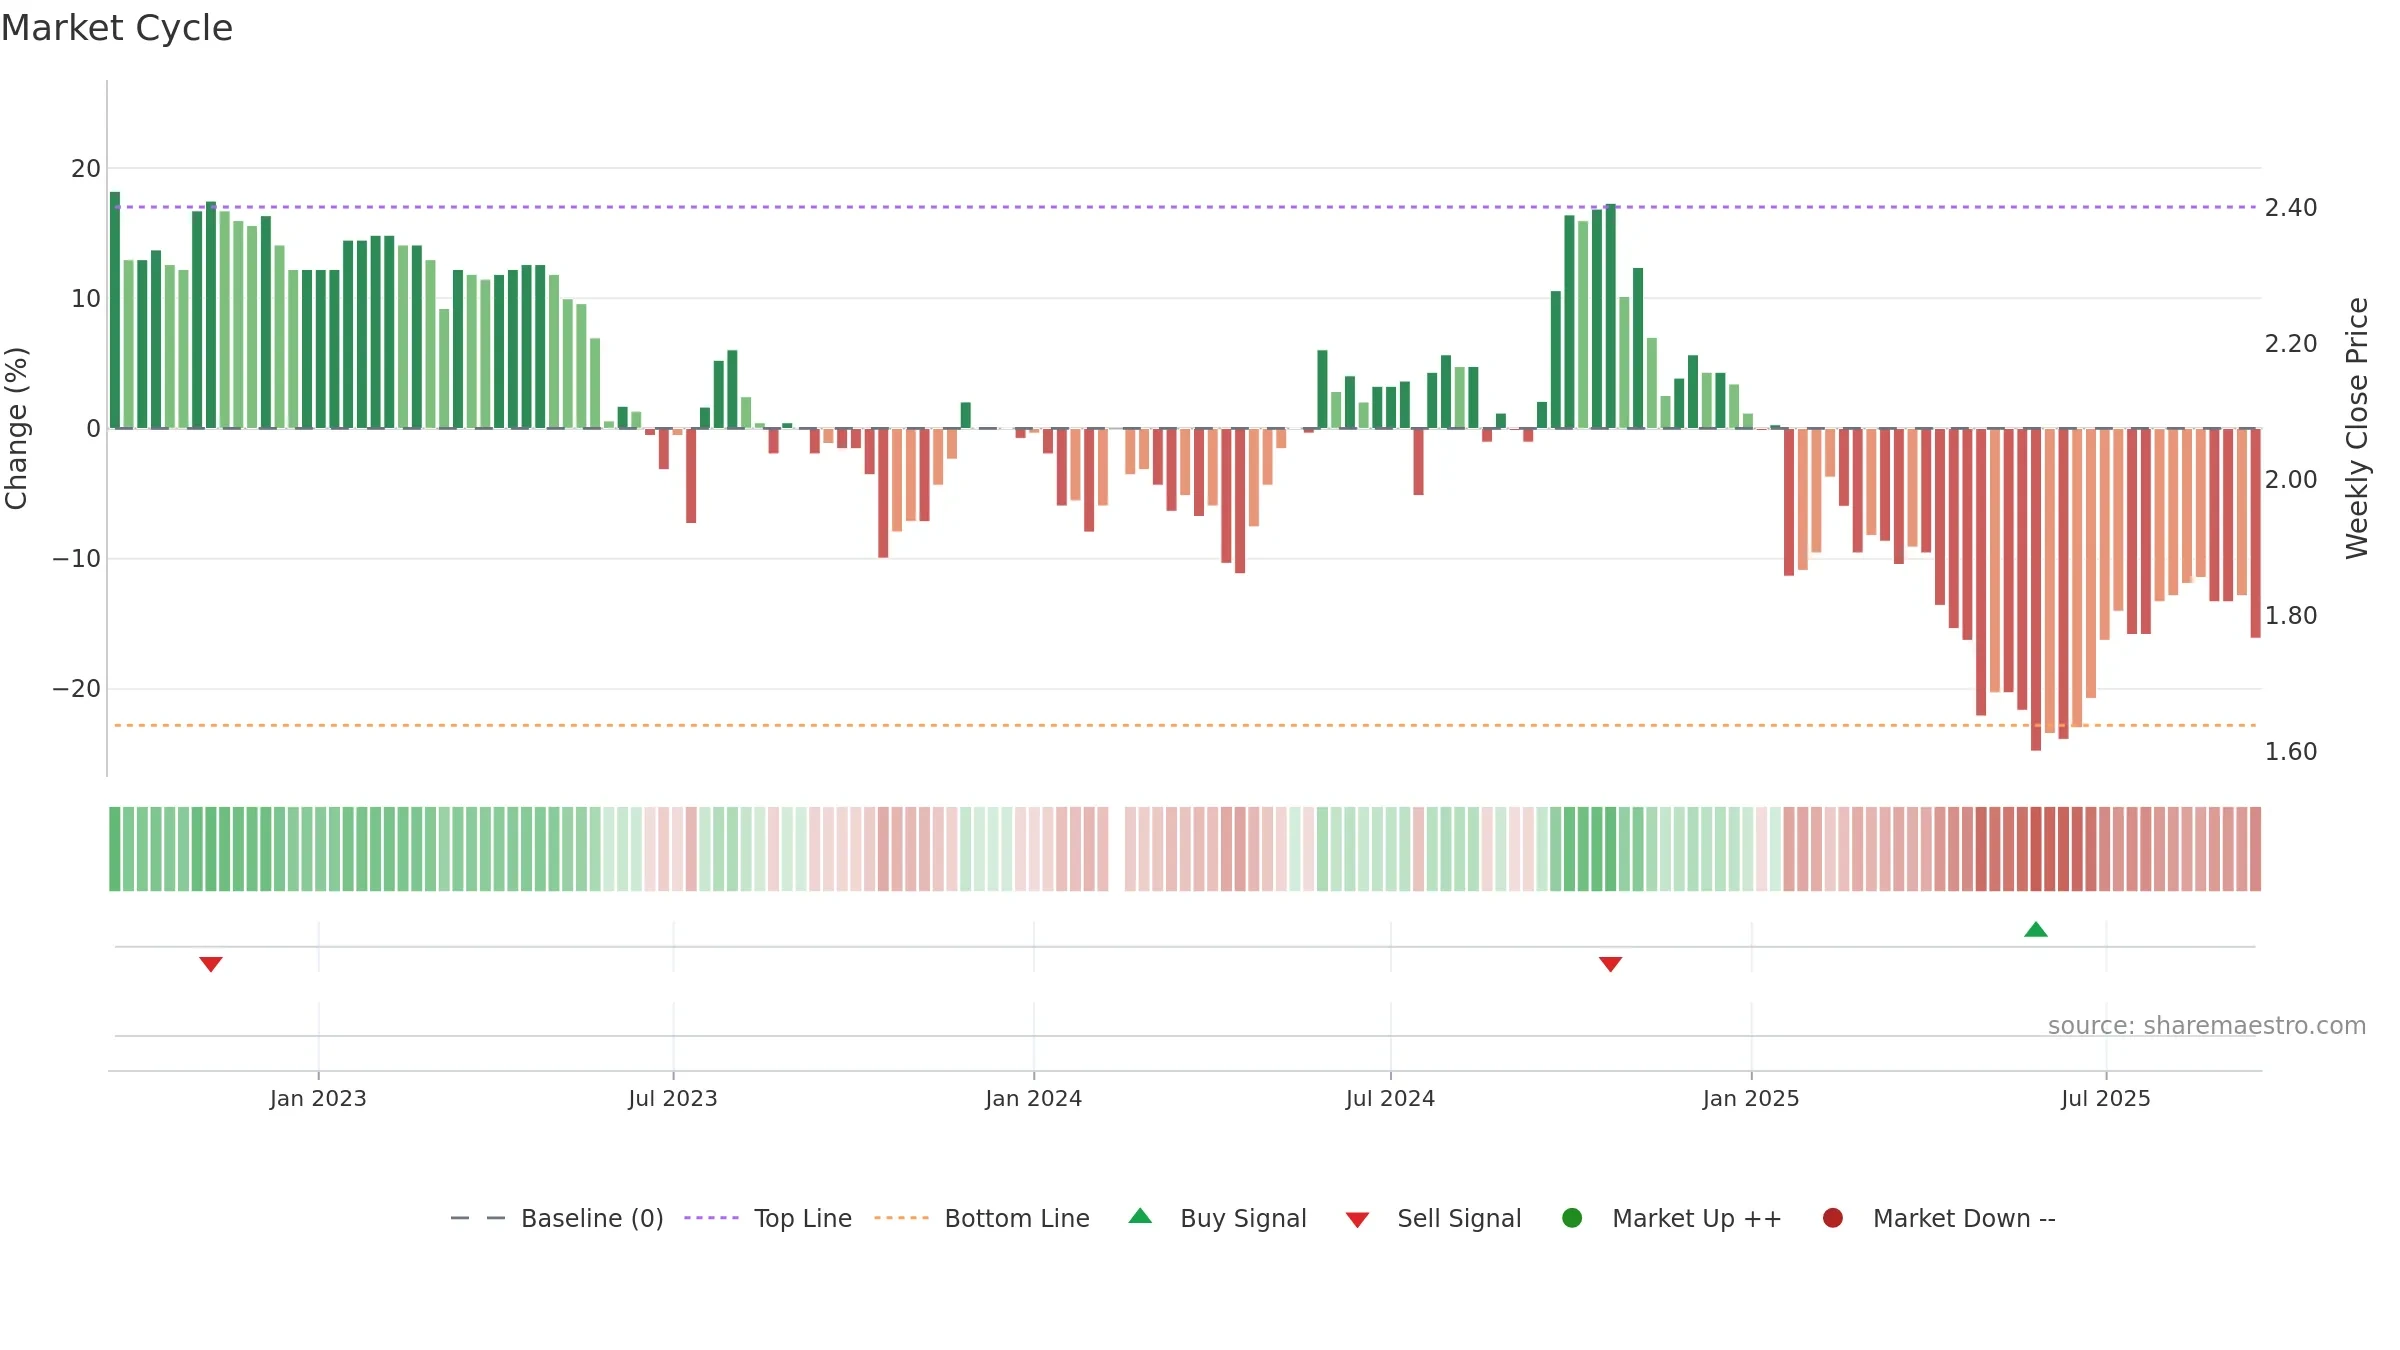Click the grey dashed Baseline legend sample
Viewport: 2400px width, 1350px height.
[477, 1218]
